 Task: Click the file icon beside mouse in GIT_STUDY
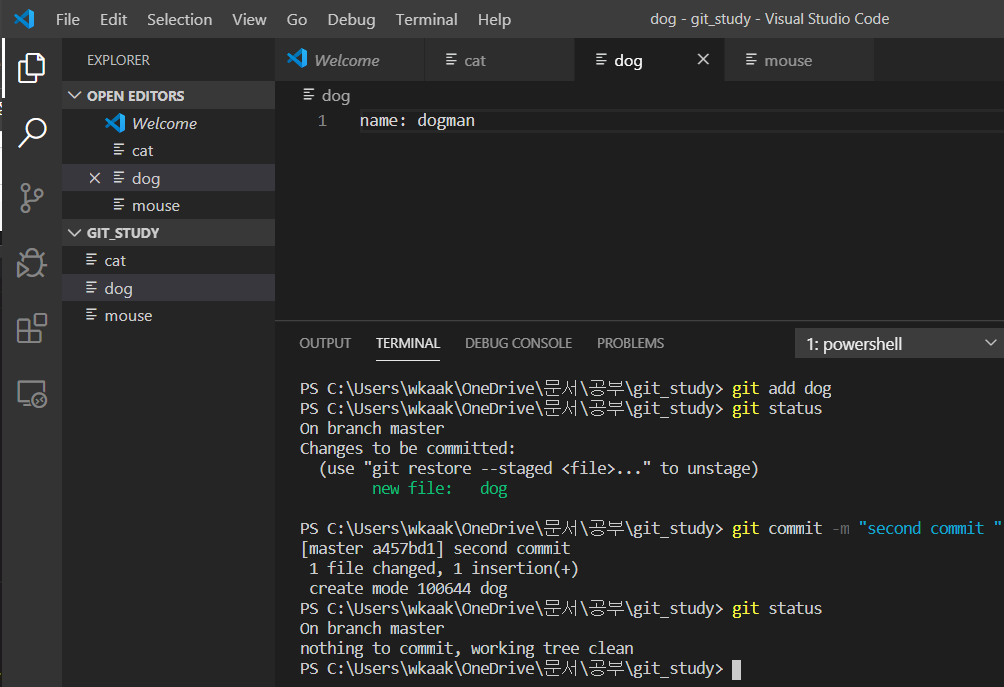pyautogui.click(x=92, y=315)
